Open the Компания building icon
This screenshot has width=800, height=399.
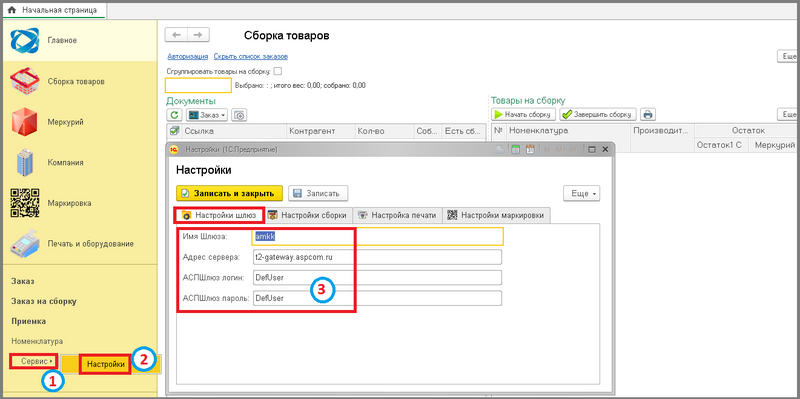pos(24,163)
